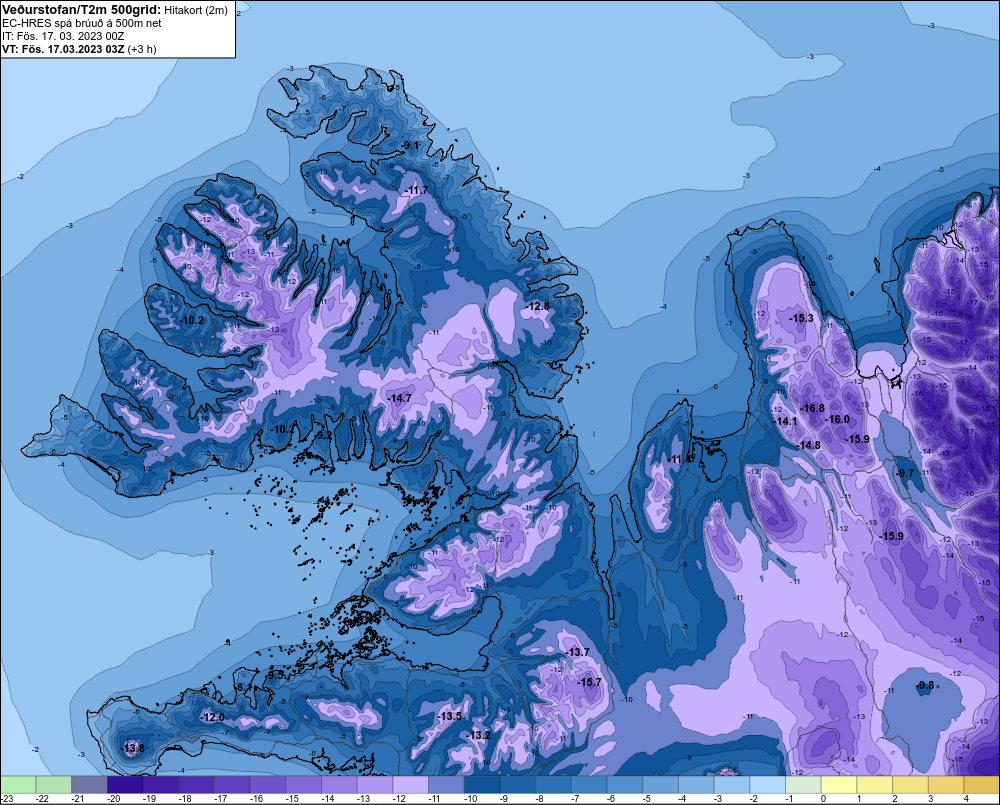Select legend color swatch between -20 and -19

(125, 784)
